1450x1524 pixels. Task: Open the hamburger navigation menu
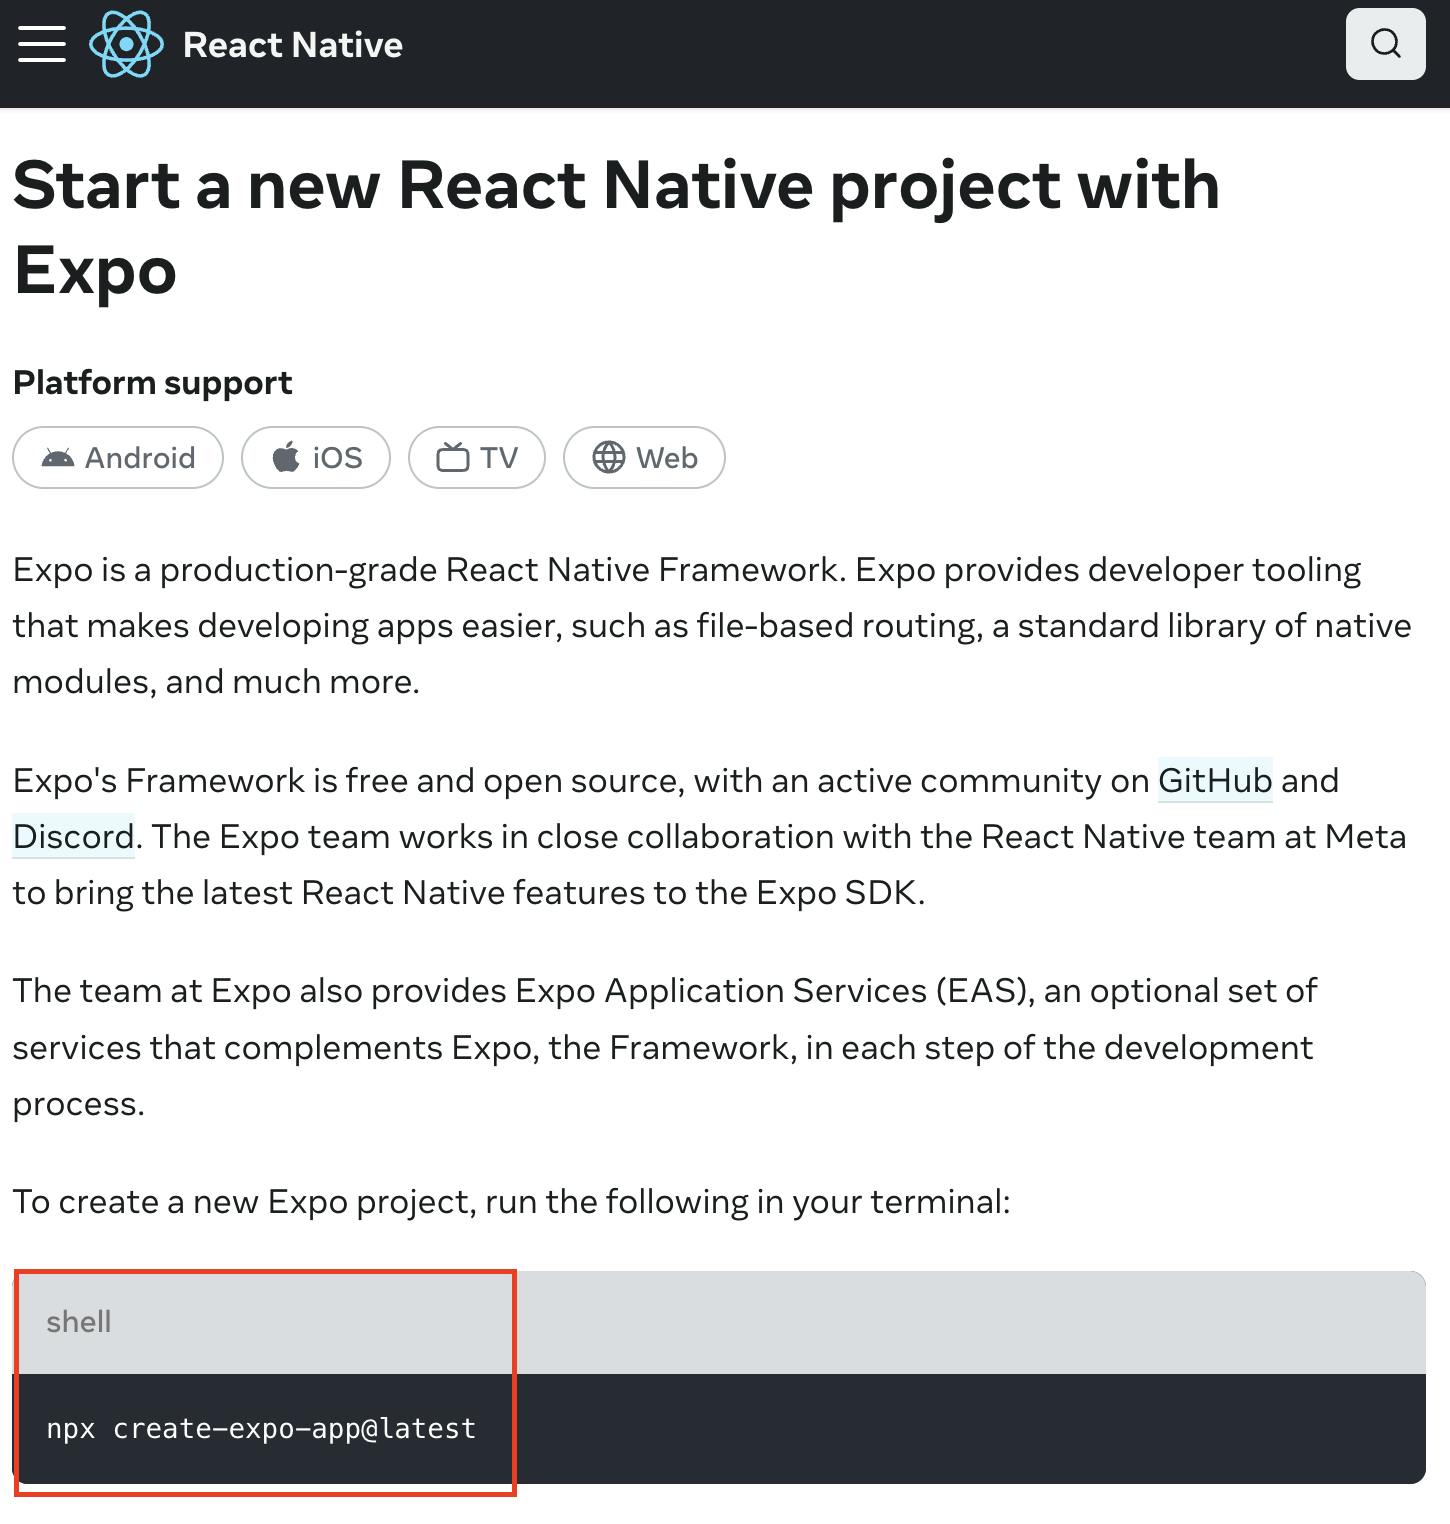[42, 45]
